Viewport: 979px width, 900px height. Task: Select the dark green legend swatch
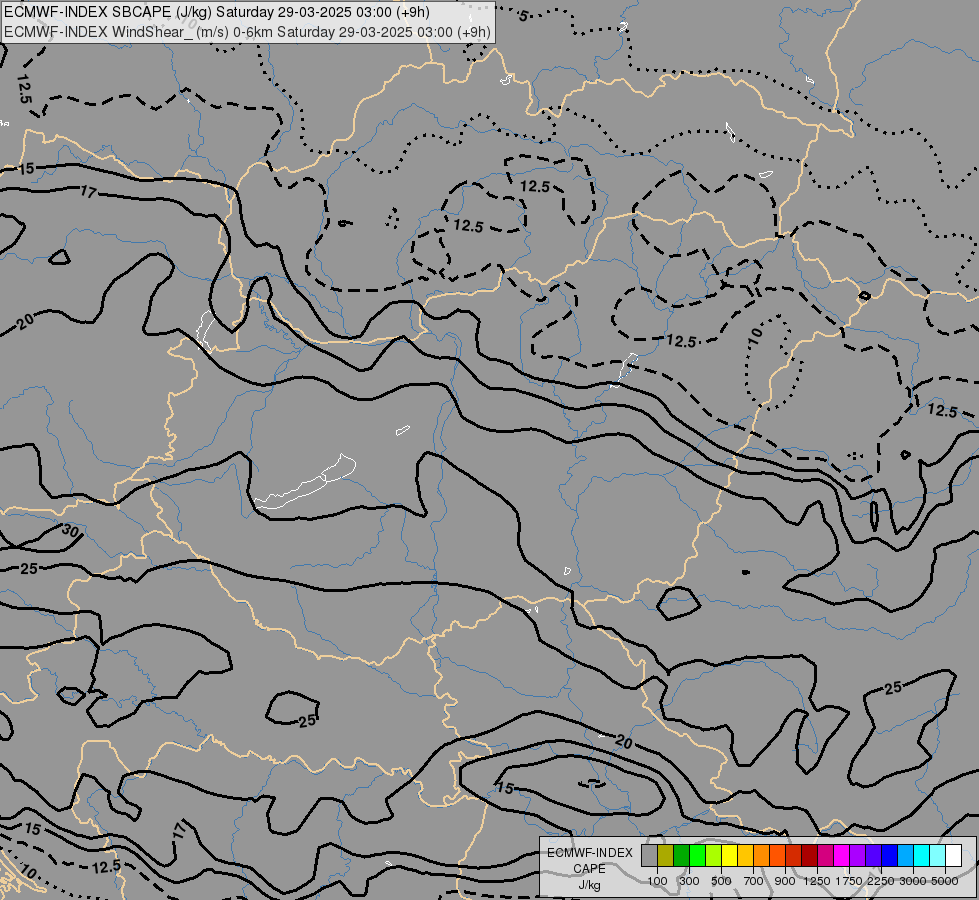click(x=682, y=855)
